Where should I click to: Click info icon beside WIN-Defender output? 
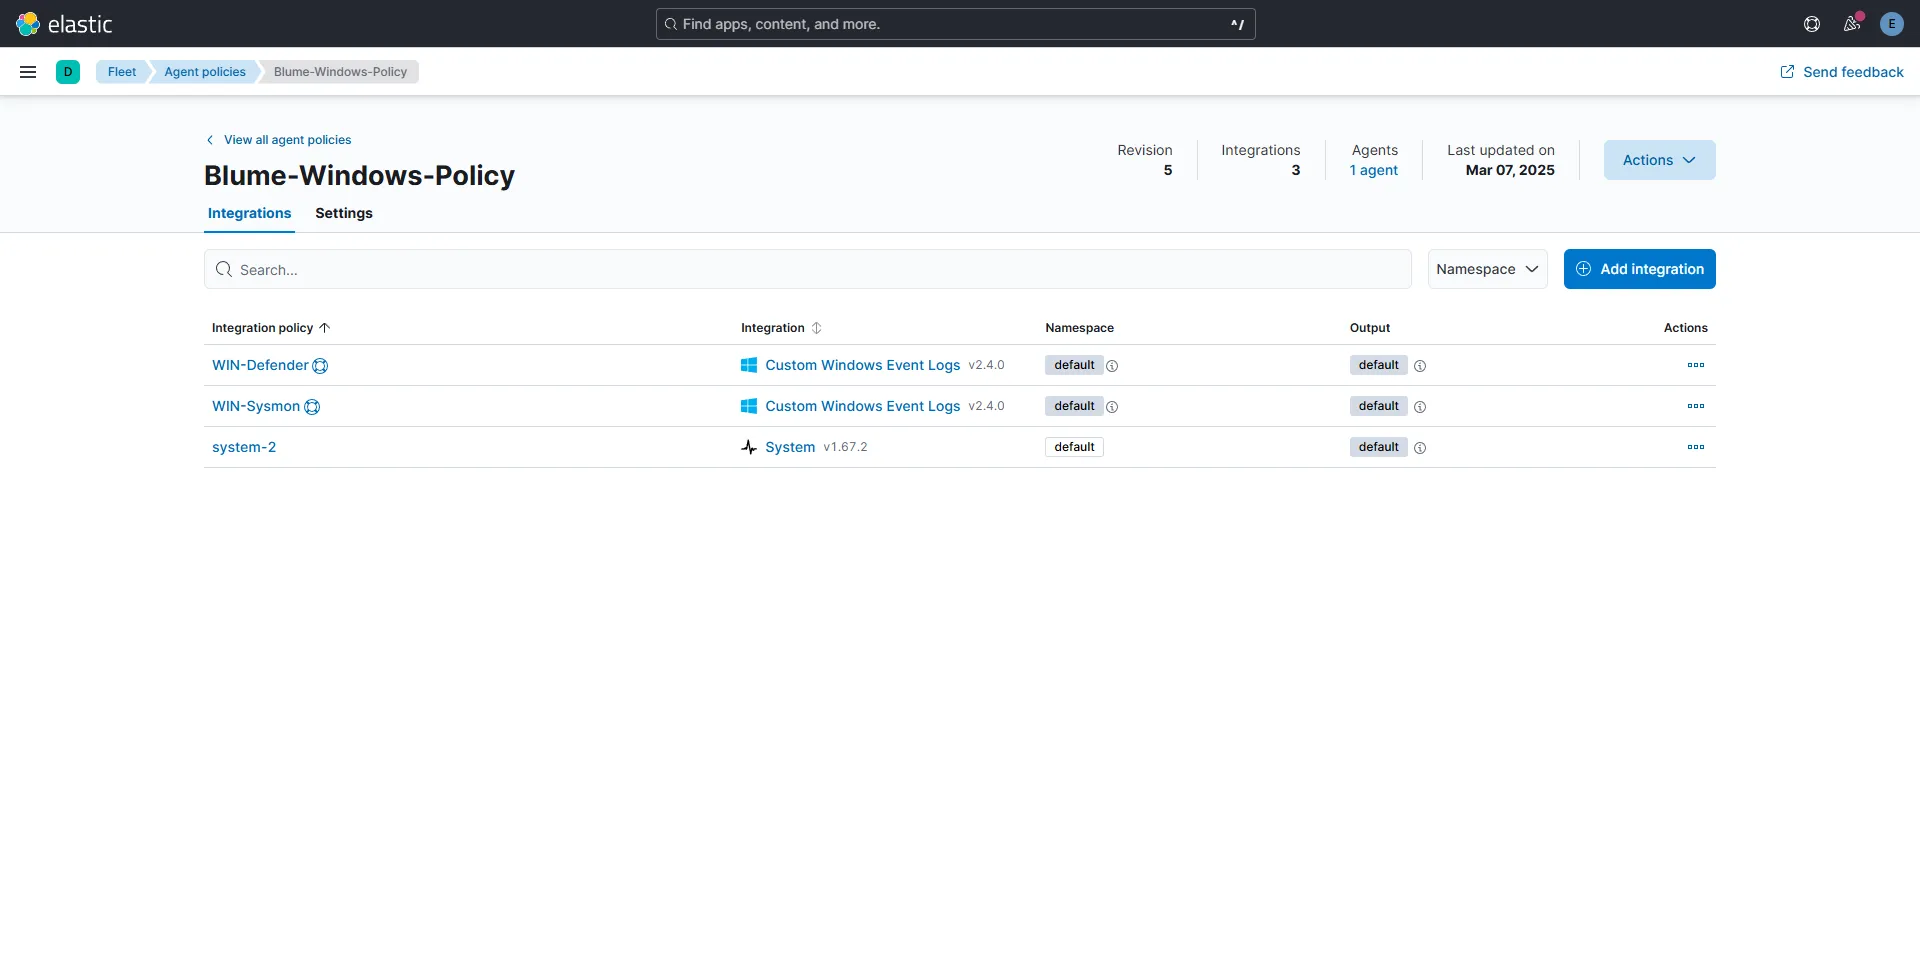[1420, 366]
